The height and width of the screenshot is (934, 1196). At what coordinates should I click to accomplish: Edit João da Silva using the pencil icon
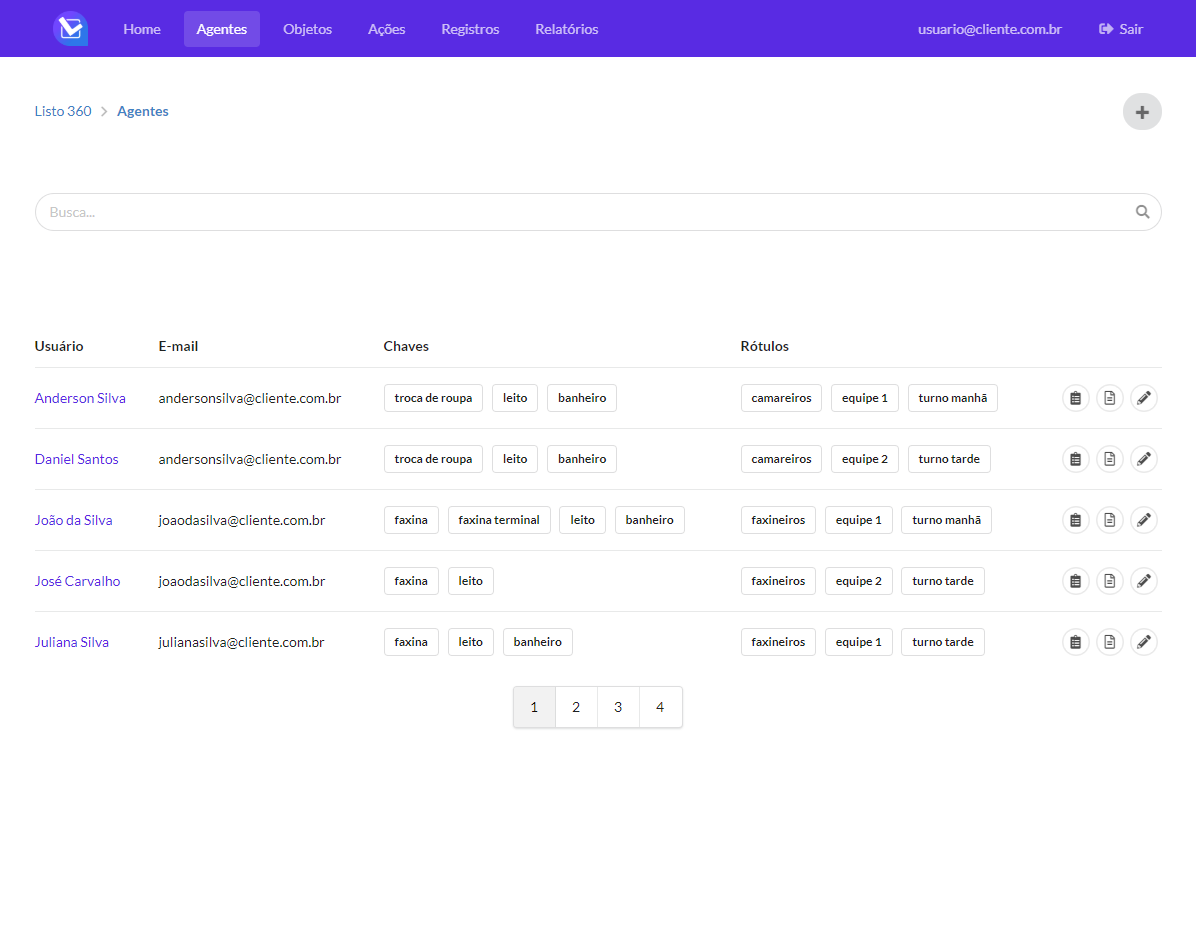[1143, 519]
